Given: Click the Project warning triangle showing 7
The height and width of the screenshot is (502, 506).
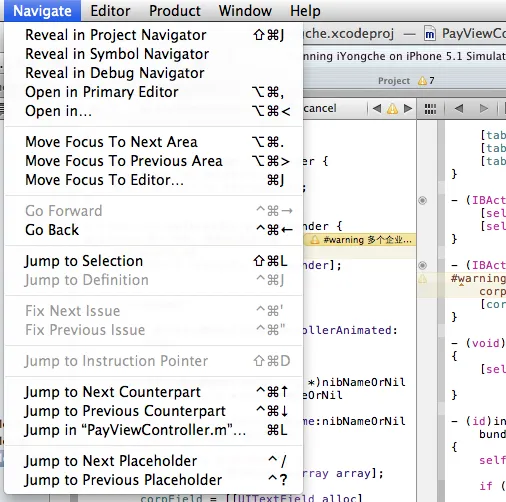Looking at the screenshot, I should point(422,81).
